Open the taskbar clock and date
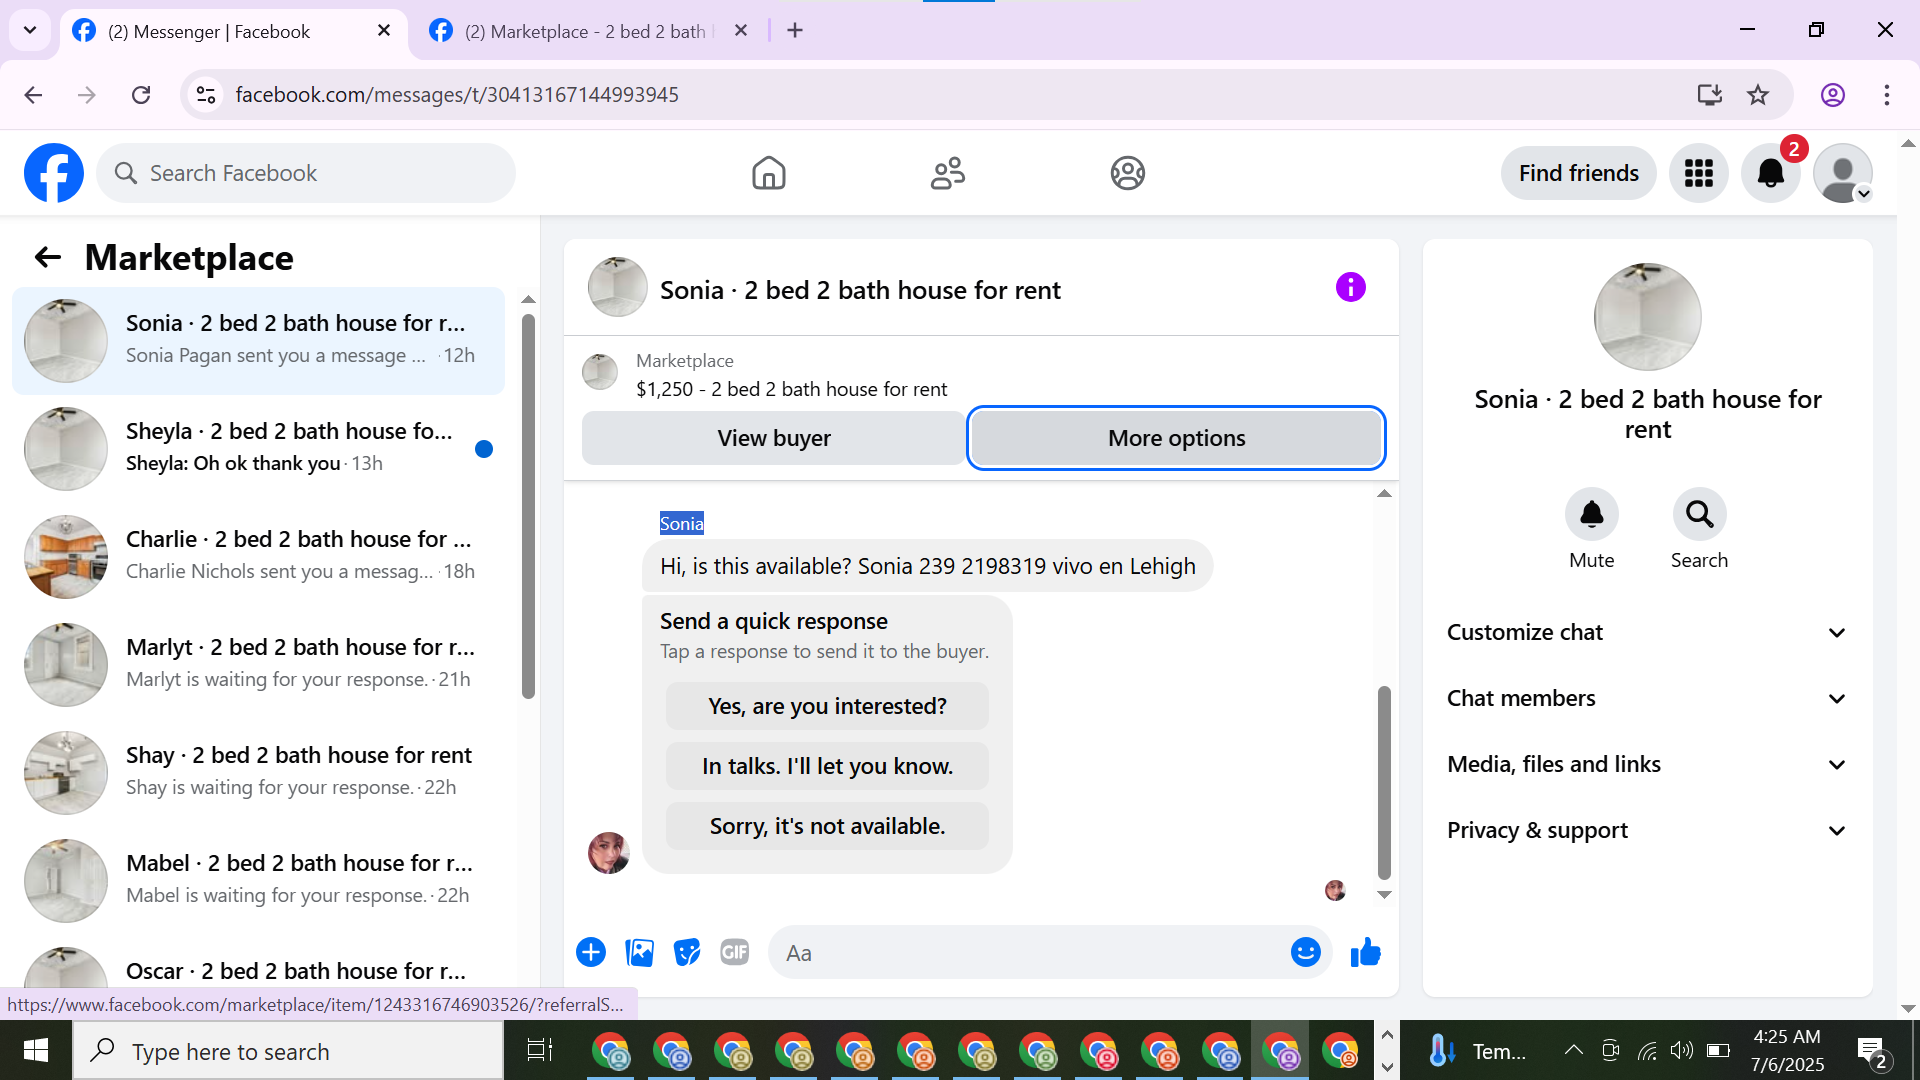Viewport: 1920px width, 1080px height. click(x=1787, y=1050)
